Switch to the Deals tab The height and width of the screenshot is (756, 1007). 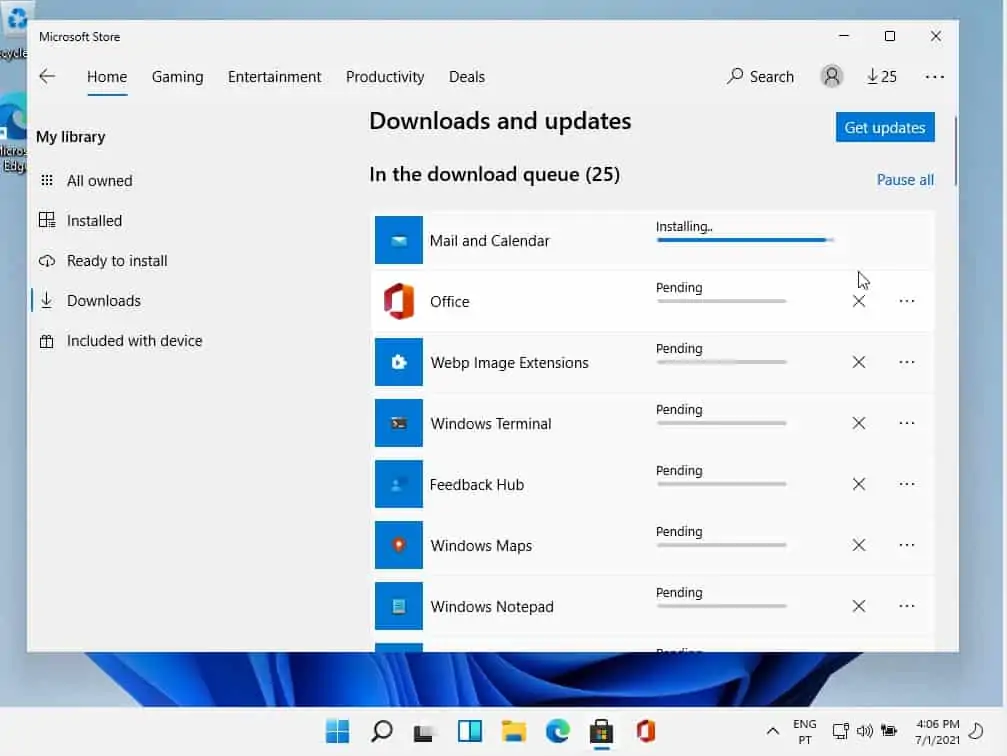click(x=467, y=77)
